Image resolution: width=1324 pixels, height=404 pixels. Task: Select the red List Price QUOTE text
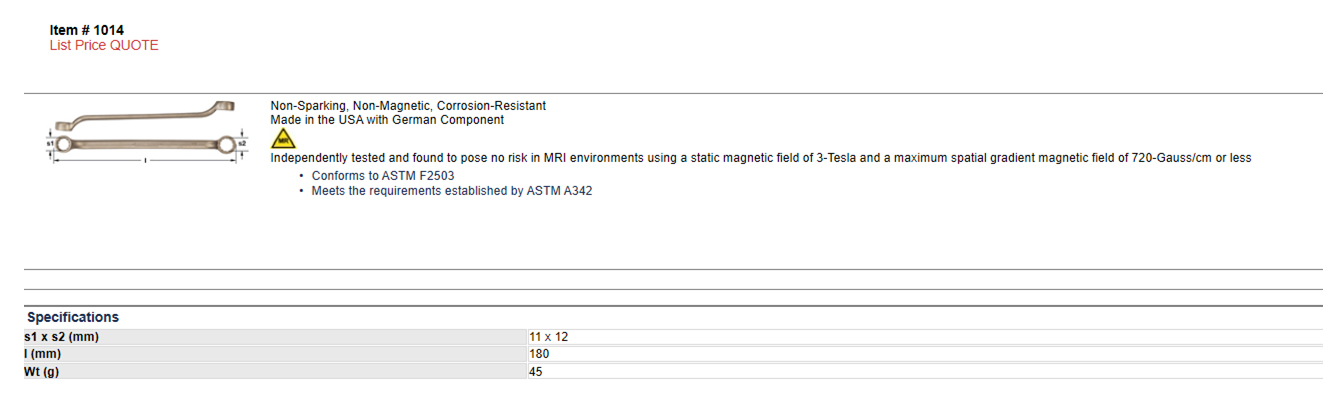(x=104, y=45)
